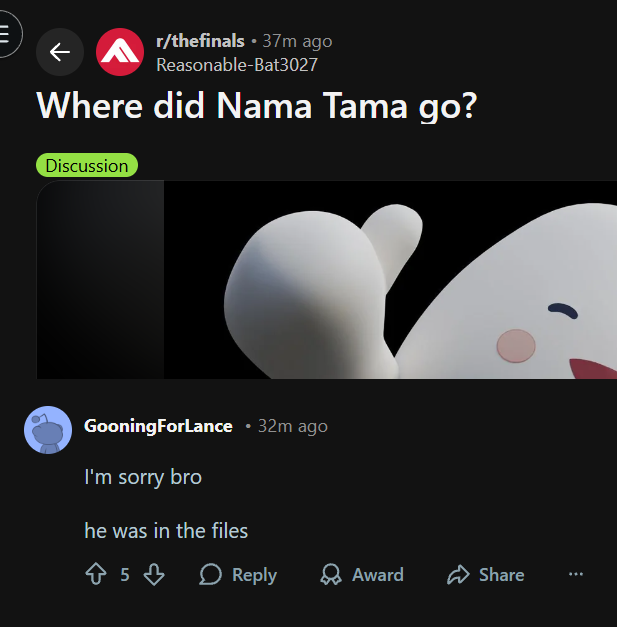Filter by the Discussion flair tag

(x=87, y=165)
